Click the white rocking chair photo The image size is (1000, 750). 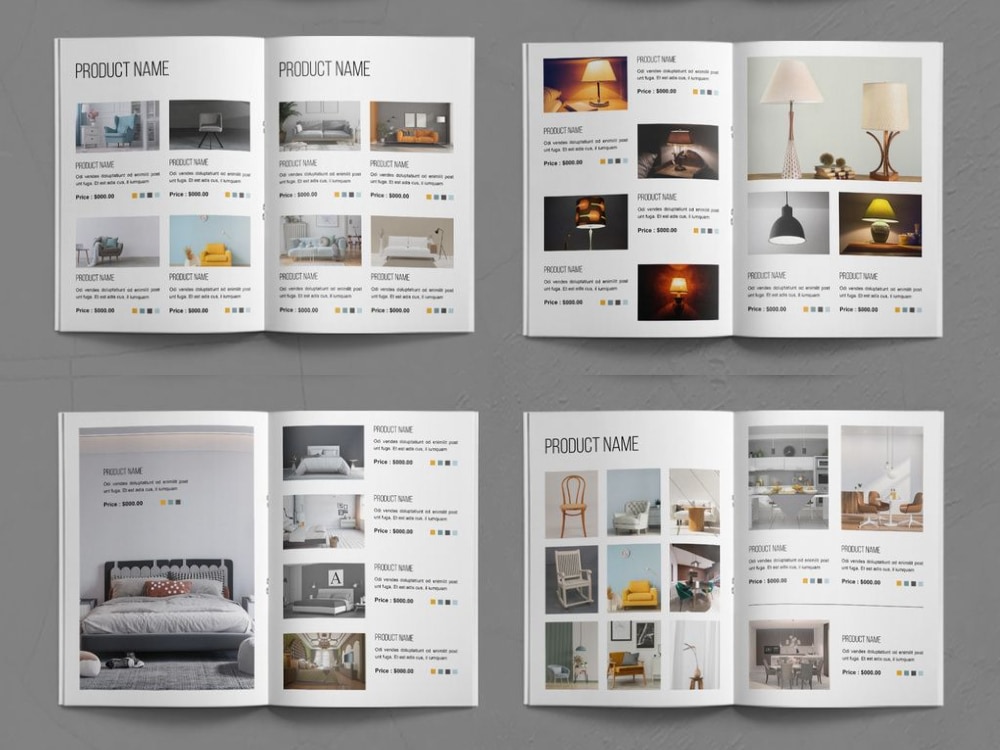(x=571, y=579)
